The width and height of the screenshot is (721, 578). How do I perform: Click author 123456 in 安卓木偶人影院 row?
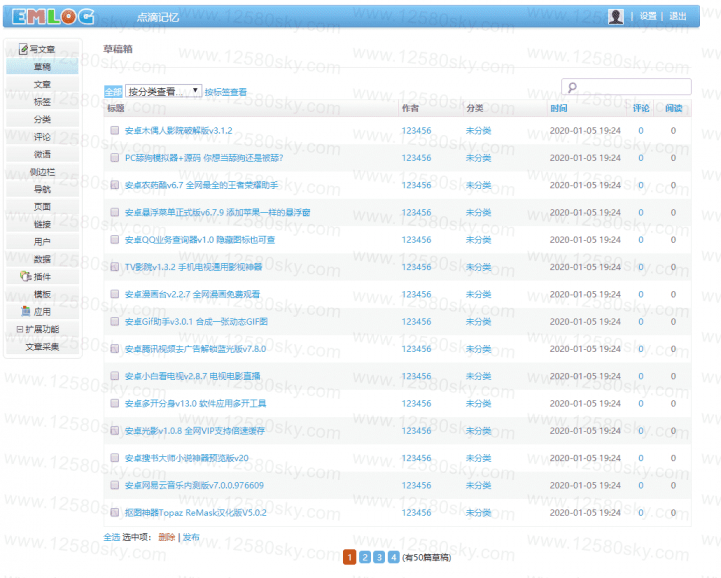416,131
